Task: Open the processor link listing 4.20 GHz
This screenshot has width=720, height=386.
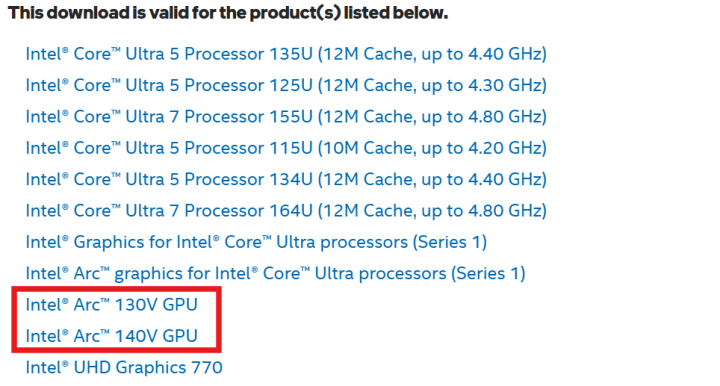Action: pos(286,148)
